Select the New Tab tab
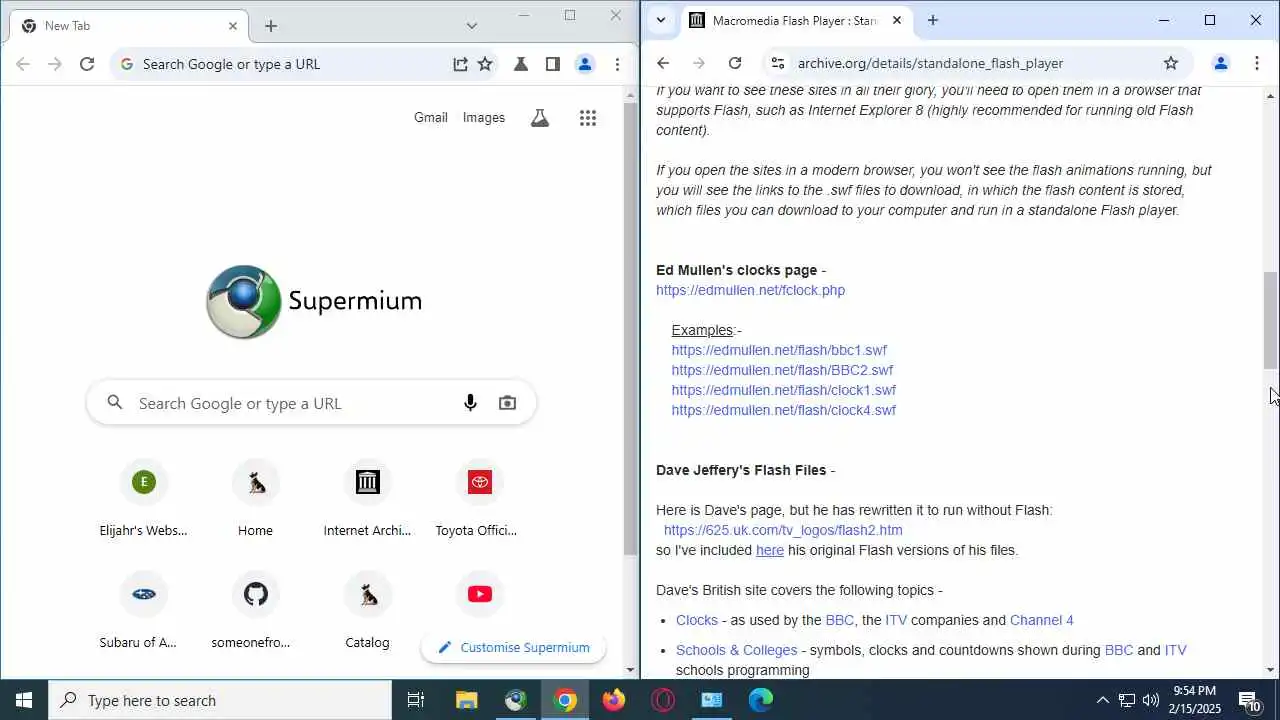1280x720 pixels. [x=128, y=26]
